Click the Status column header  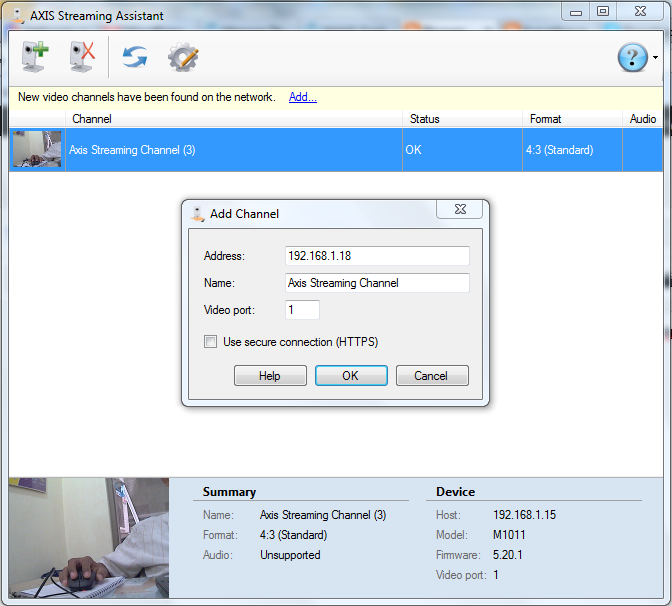click(x=462, y=119)
